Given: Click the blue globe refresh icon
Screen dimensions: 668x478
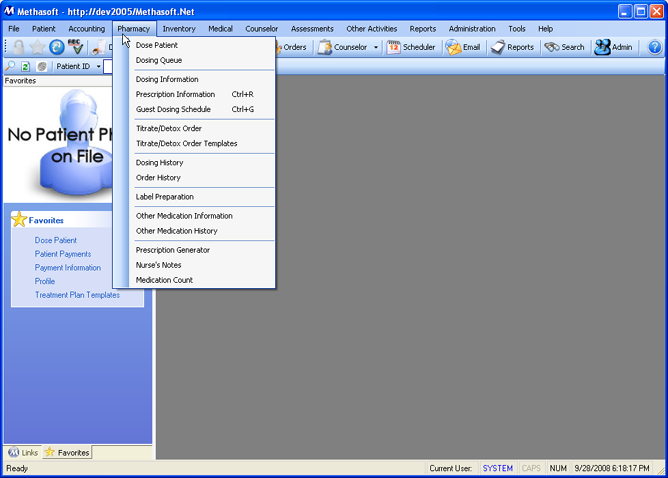Looking at the screenshot, I should [x=56, y=47].
